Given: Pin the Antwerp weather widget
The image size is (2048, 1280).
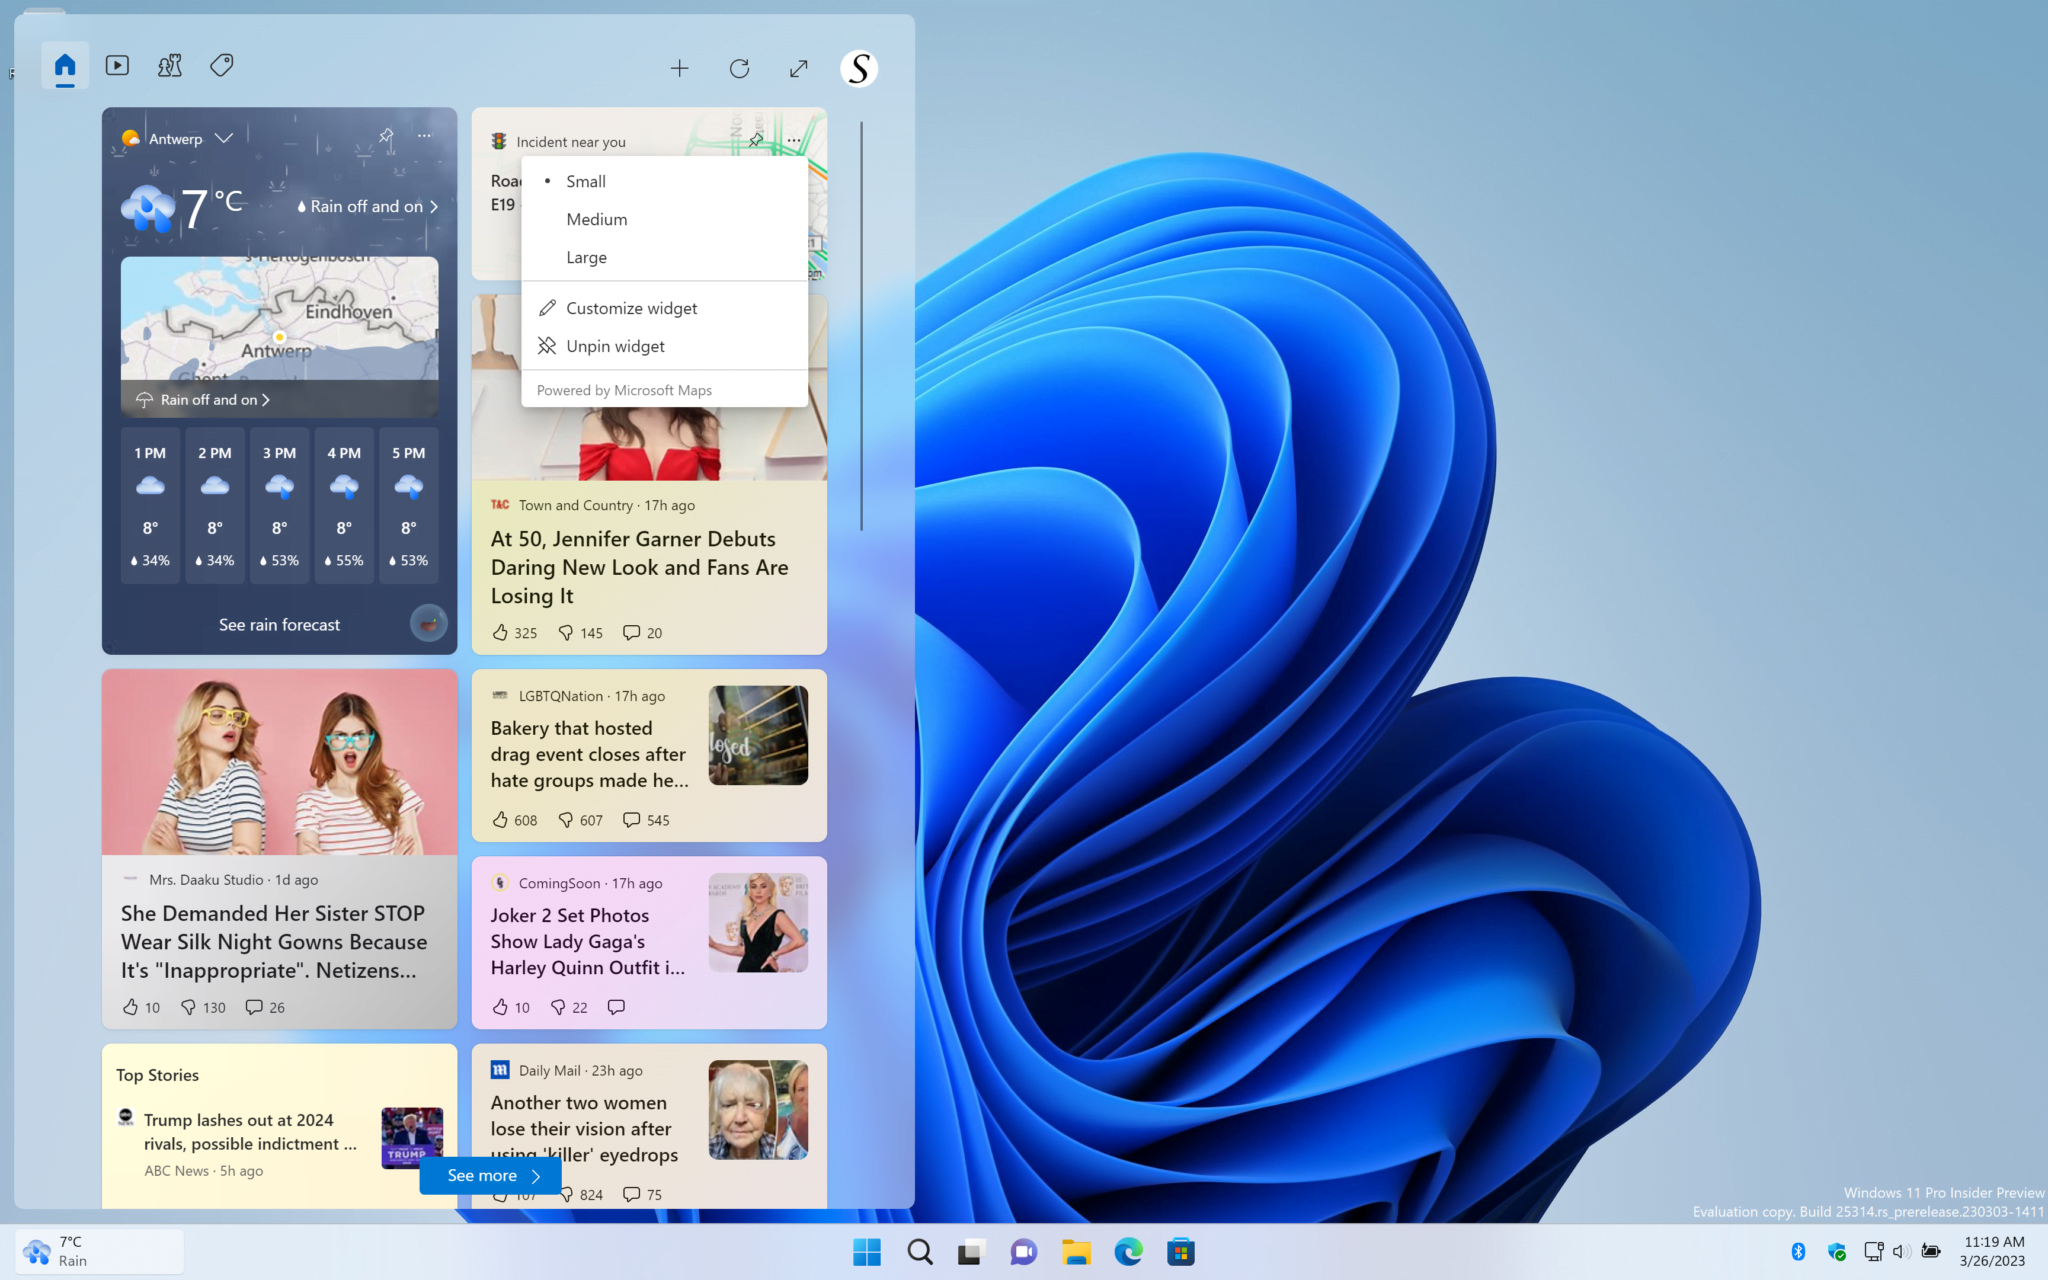Looking at the screenshot, I should click(385, 137).
